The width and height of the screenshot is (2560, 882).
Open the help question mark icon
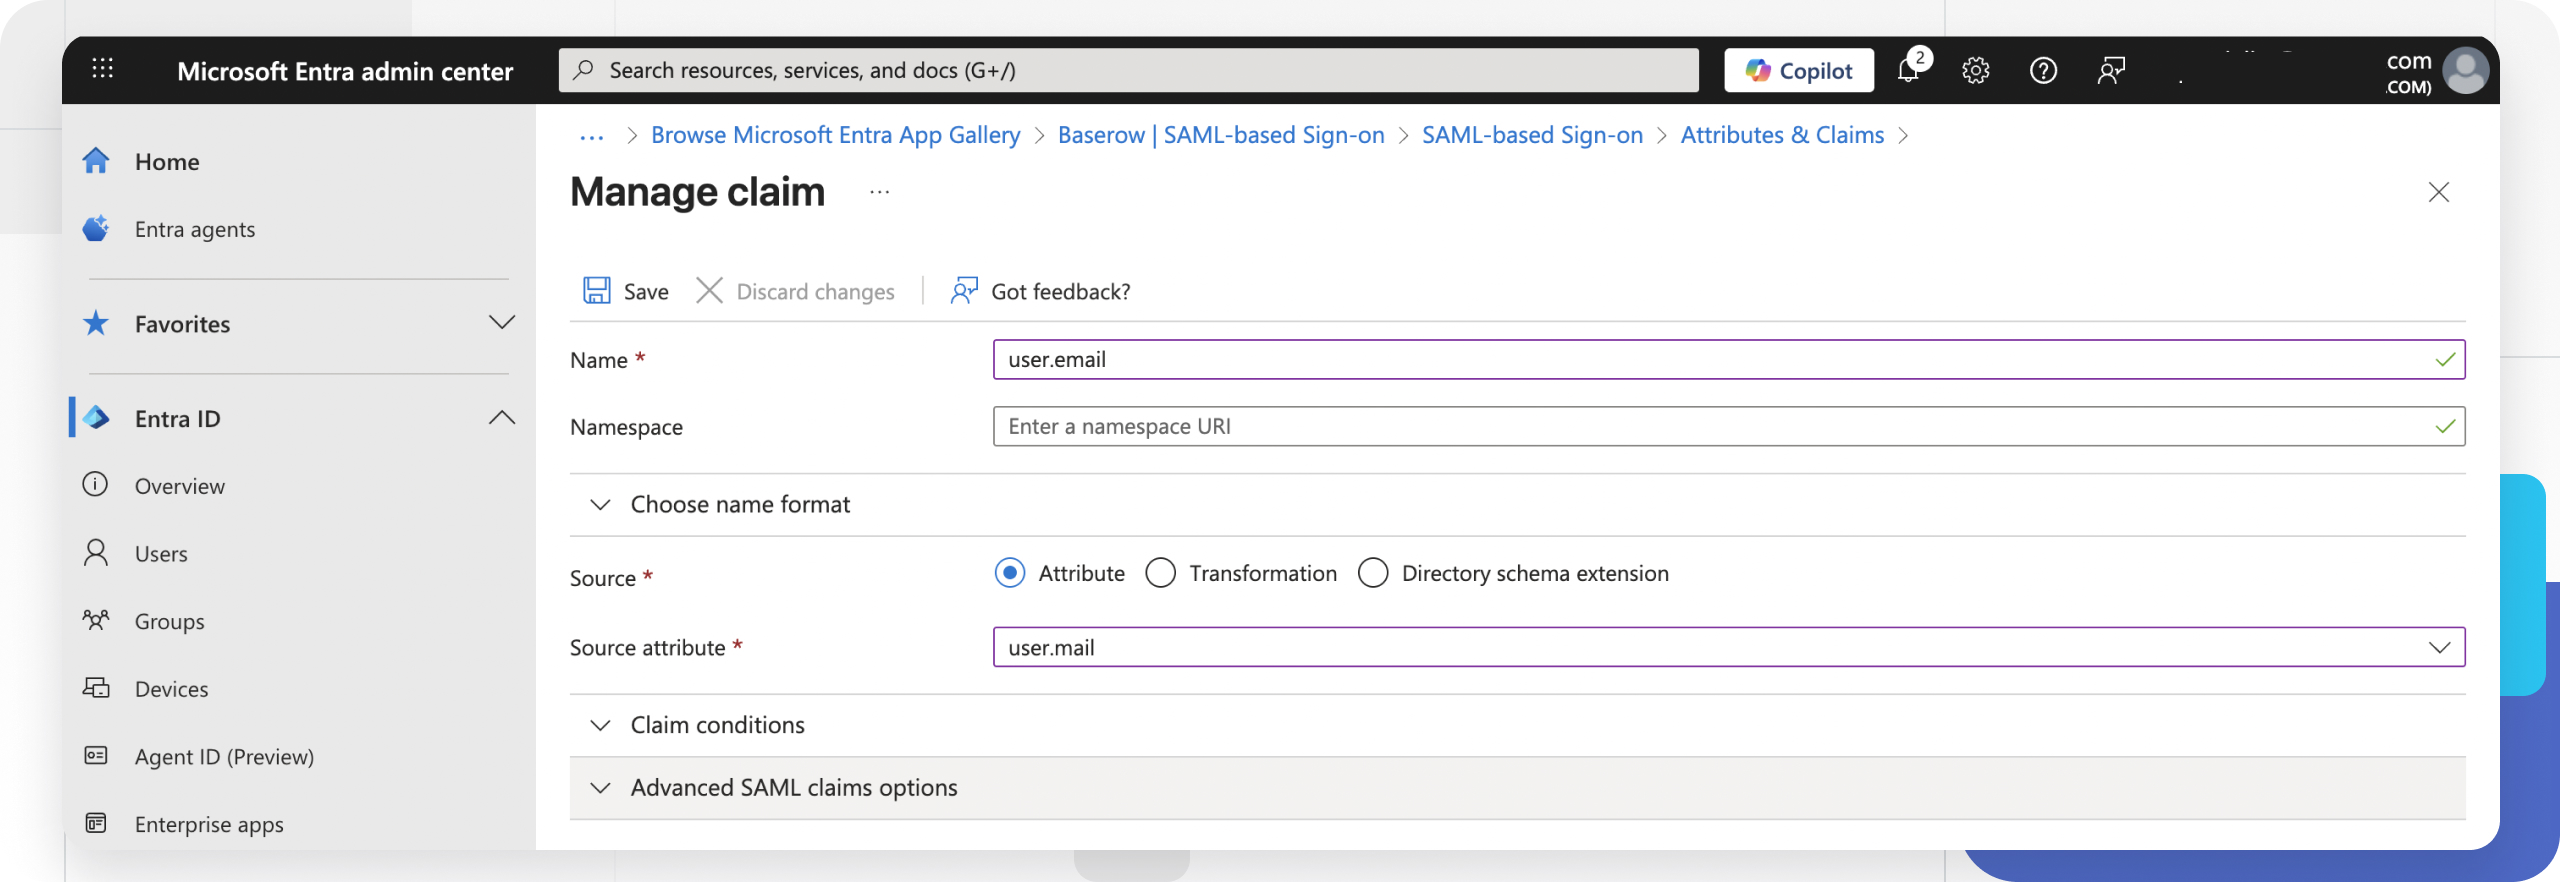tap(2043, 70)
